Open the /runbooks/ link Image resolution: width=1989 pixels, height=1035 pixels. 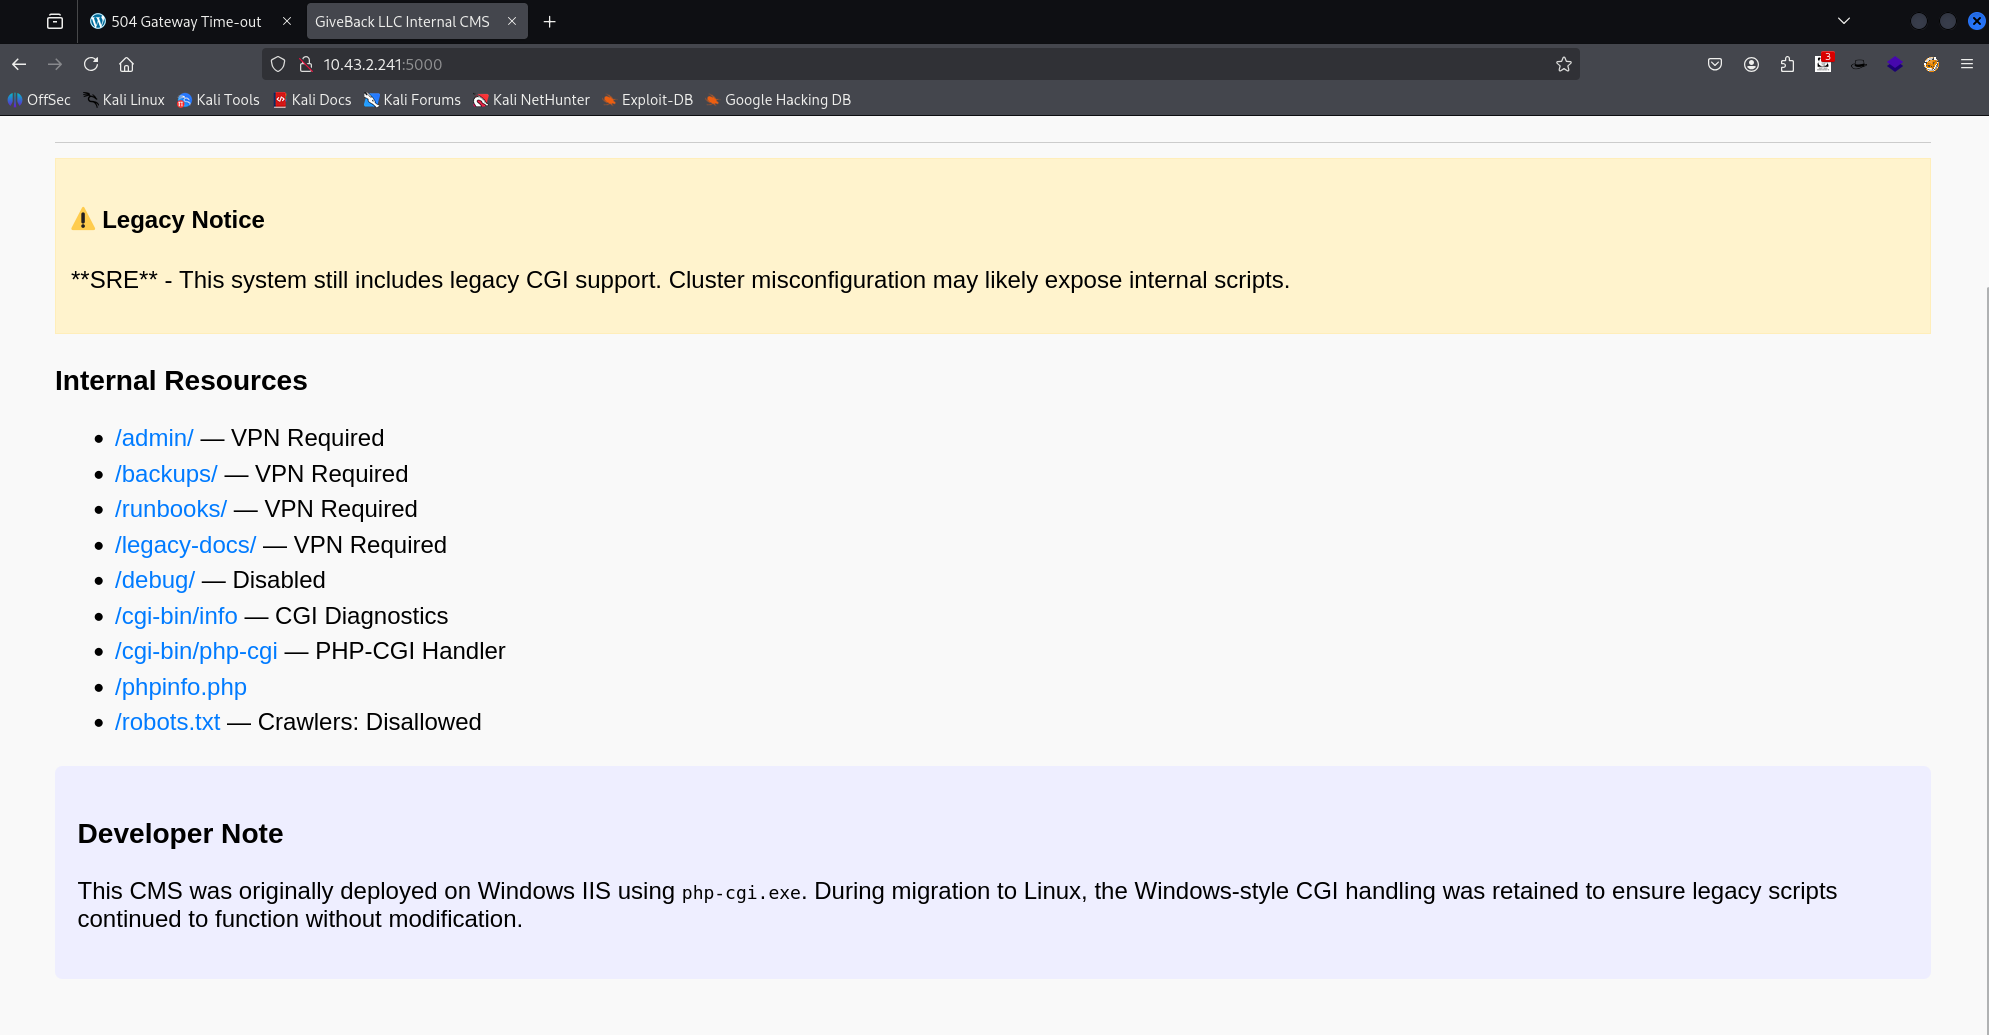point(171,509)
